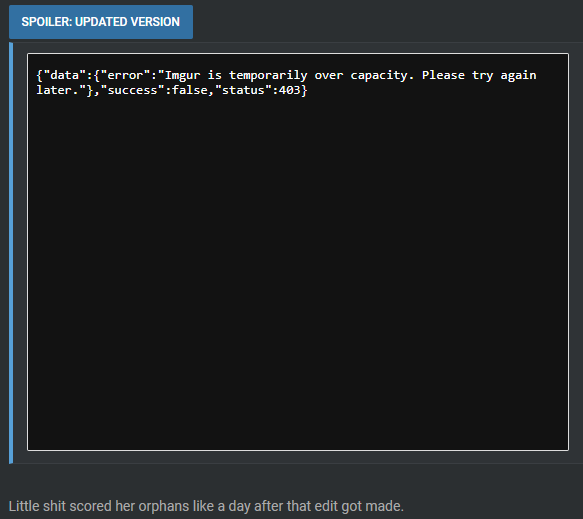Click the word "orphans" in the post
Image resolution: width=583 pixels, height=519 pixels.
[x=163, y=506]
